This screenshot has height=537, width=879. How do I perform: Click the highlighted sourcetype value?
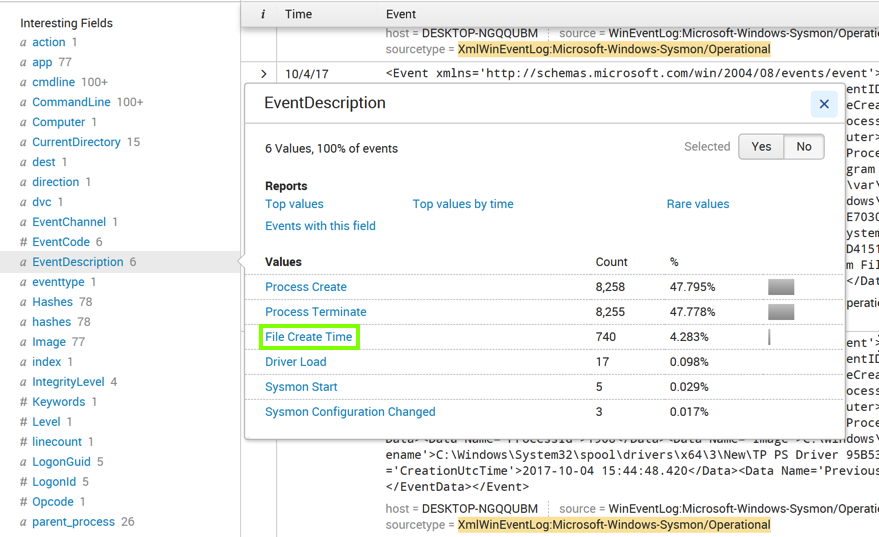[x=614, y=49]
